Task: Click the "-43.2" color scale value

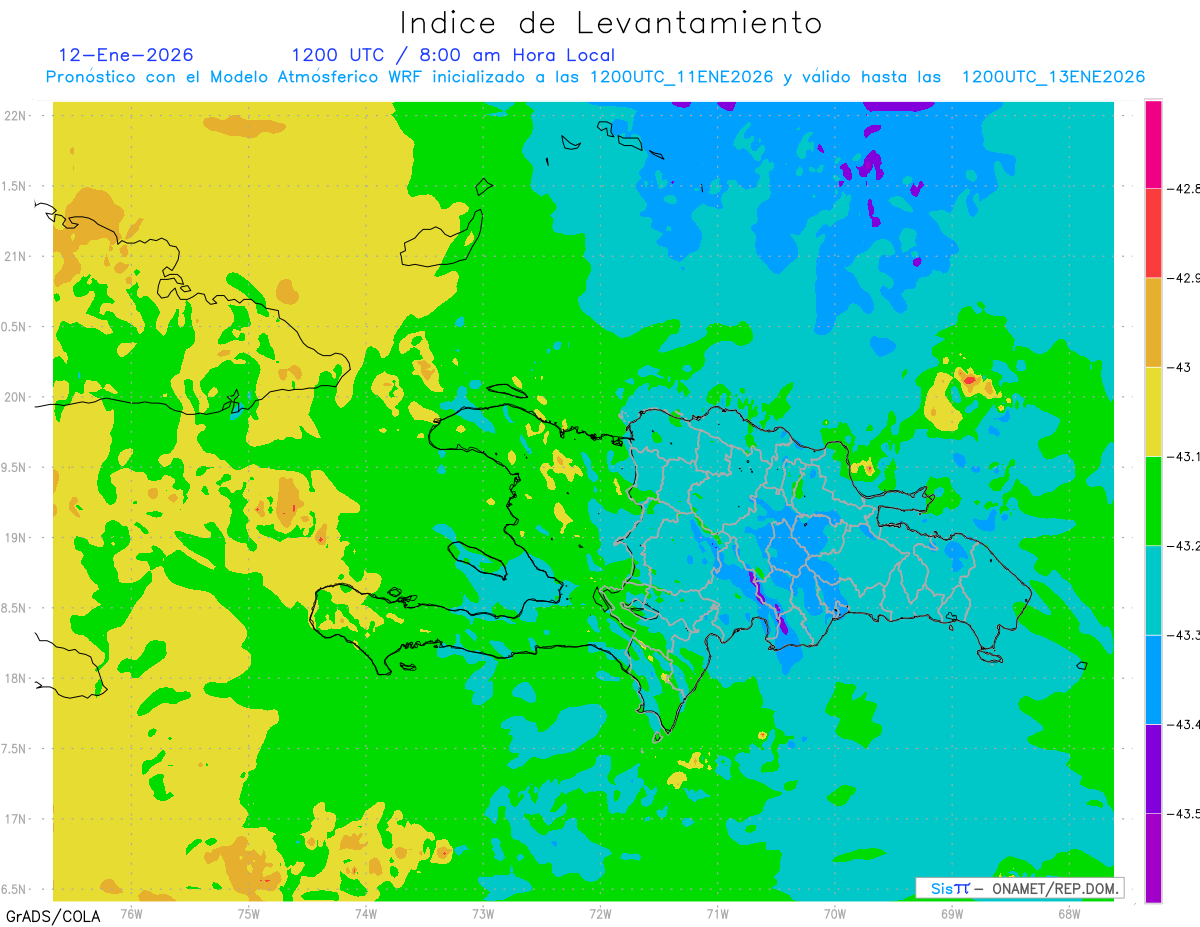Action: click(x=1184, y=546)
